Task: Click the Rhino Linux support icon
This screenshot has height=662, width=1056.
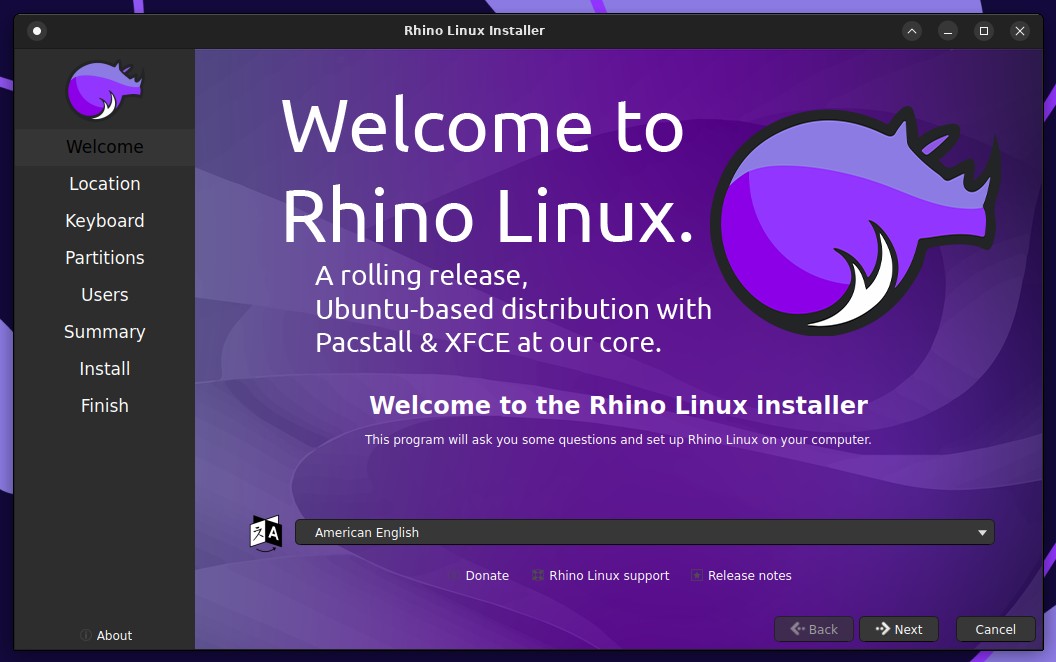Action: (537, 575)
